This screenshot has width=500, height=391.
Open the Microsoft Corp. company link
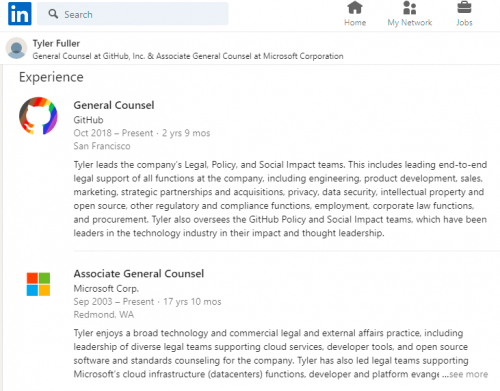(x=106, y=288)
